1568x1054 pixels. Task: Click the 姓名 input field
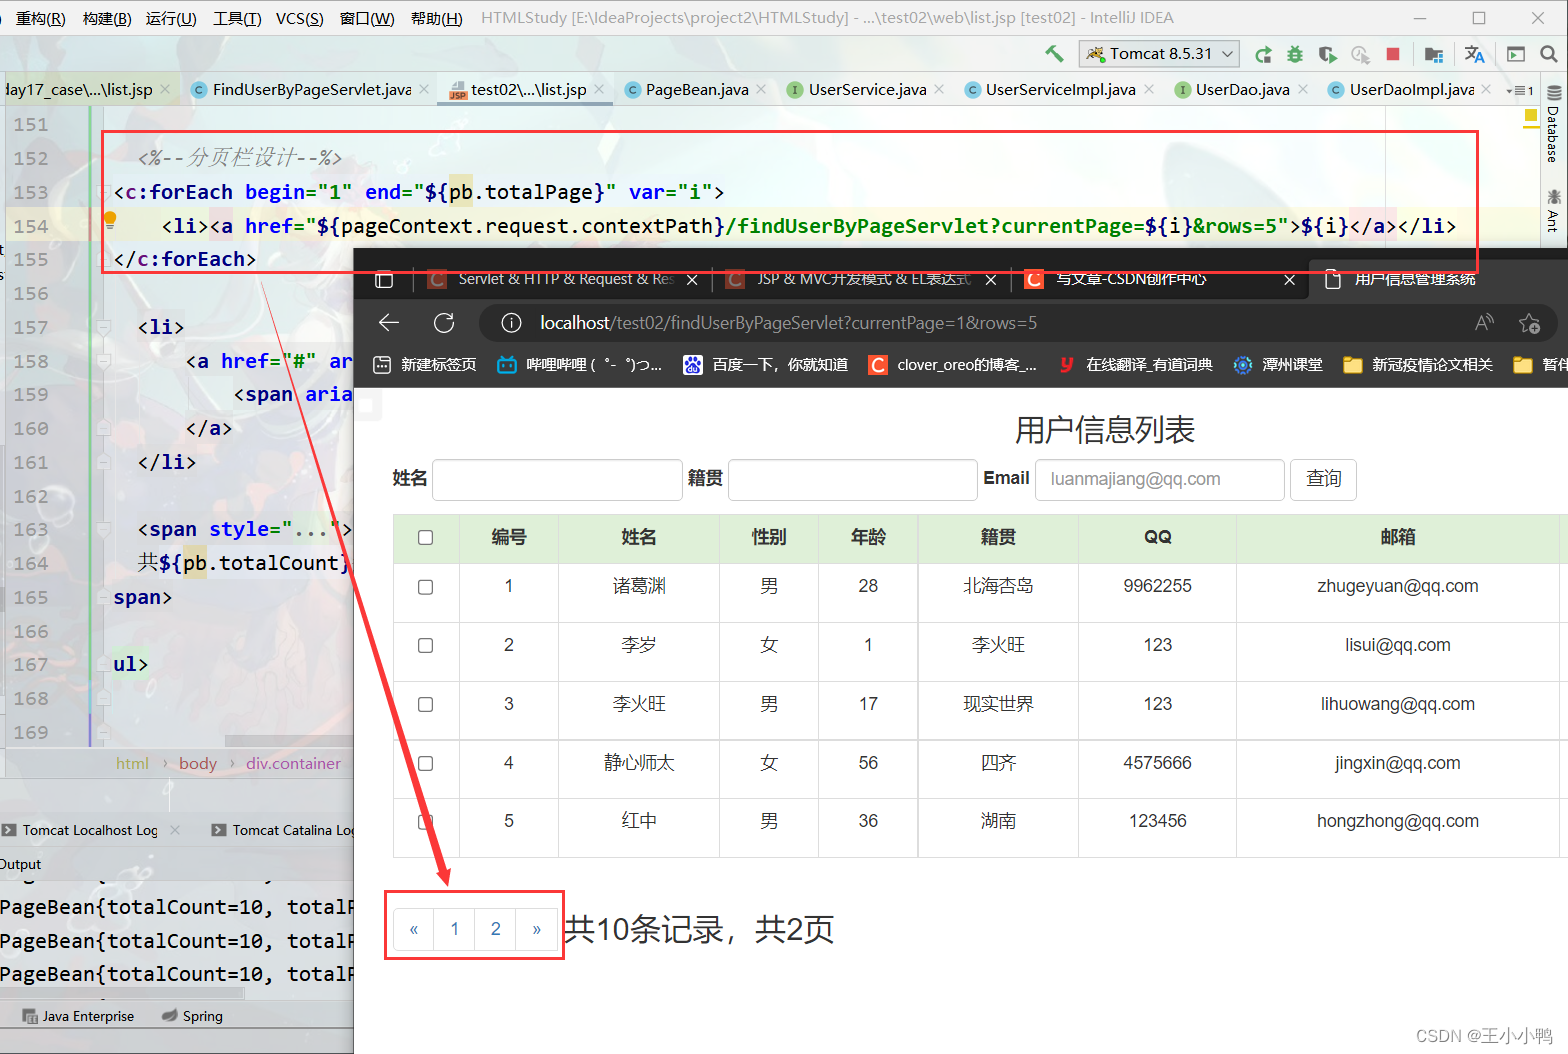557,479
